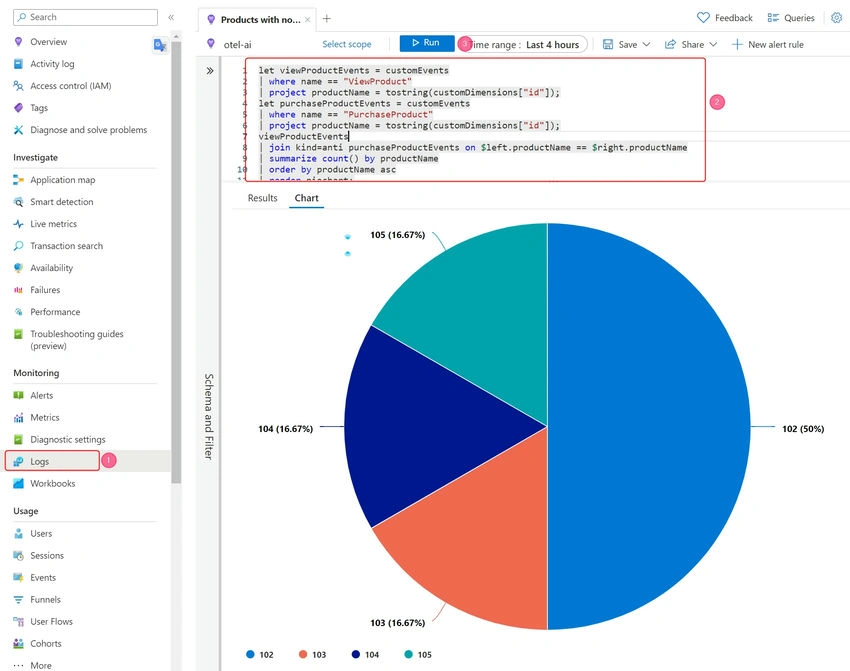Open Events under Usage
Image resolution: width=850 pixels, height=671 pixels.
[43, 578]
